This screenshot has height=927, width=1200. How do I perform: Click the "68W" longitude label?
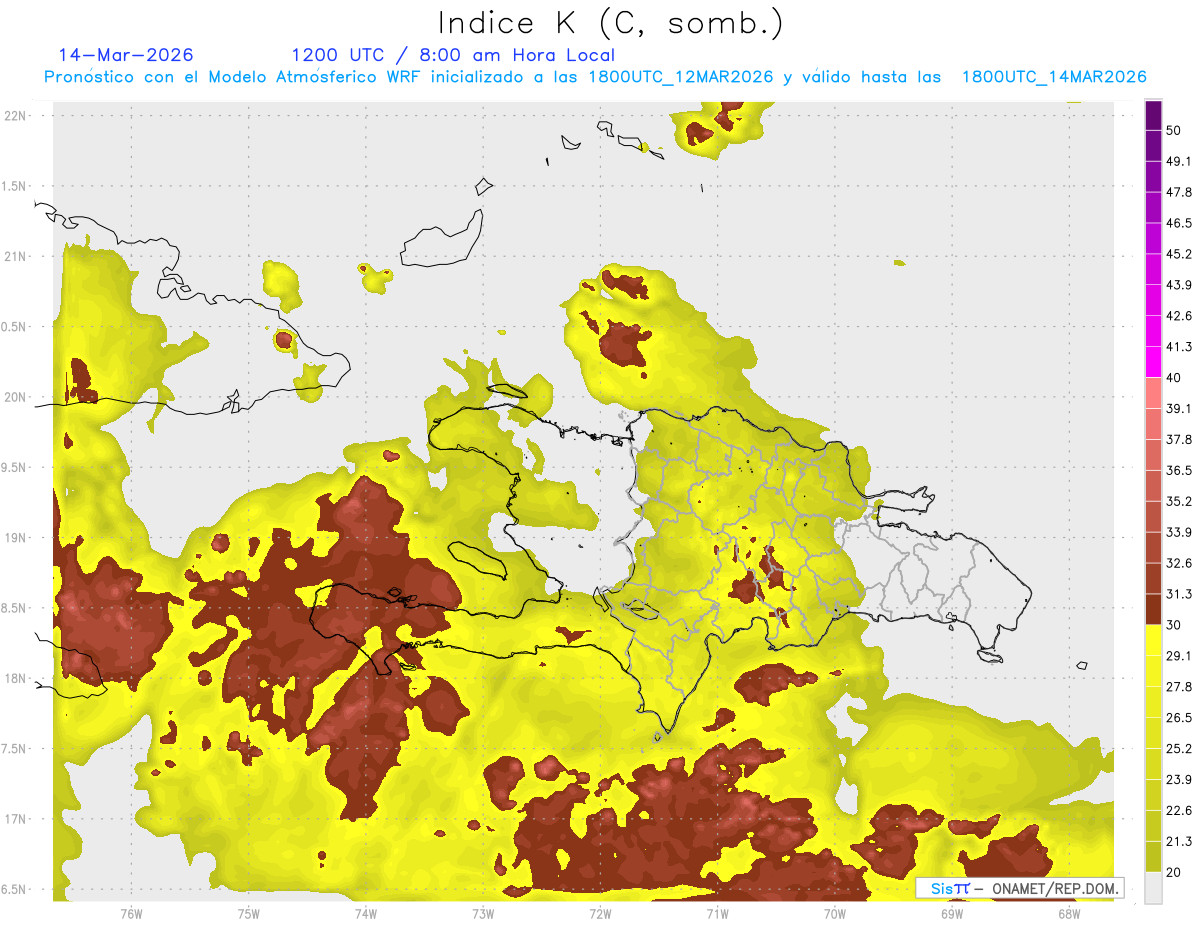(x=1069, y=913)
